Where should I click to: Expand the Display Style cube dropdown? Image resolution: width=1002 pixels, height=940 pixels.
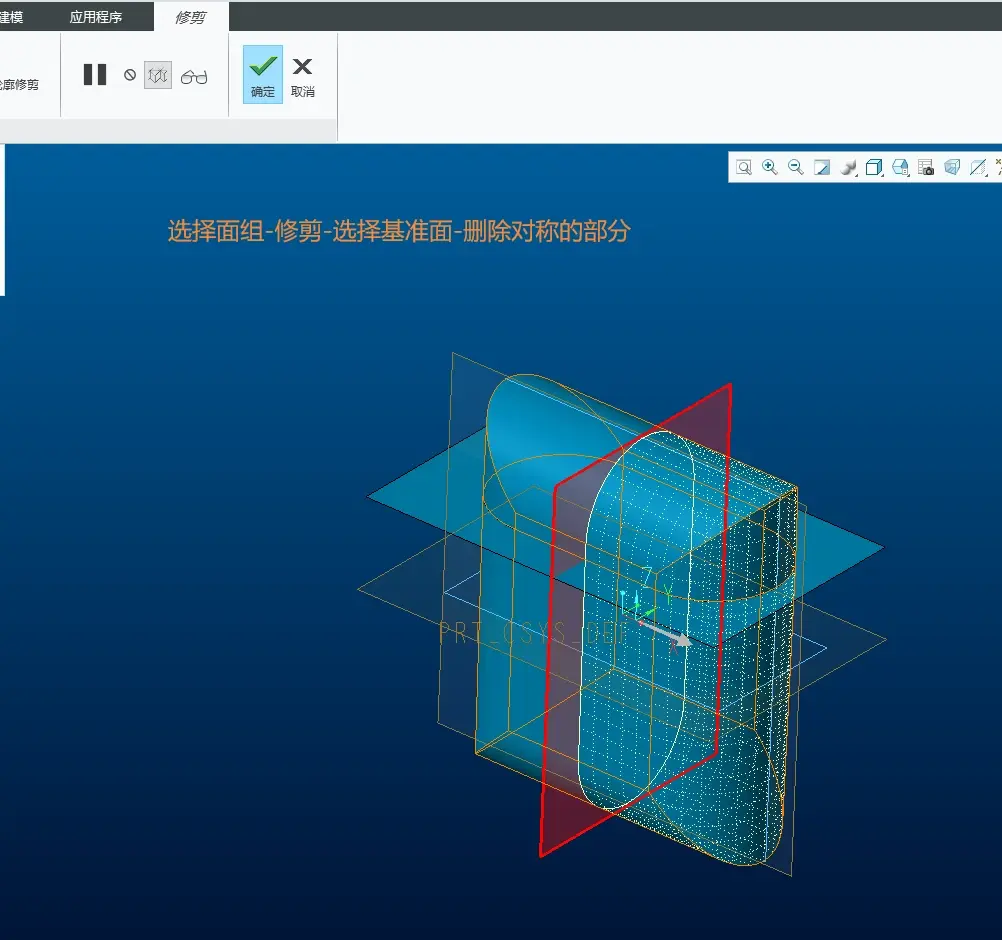874,167
